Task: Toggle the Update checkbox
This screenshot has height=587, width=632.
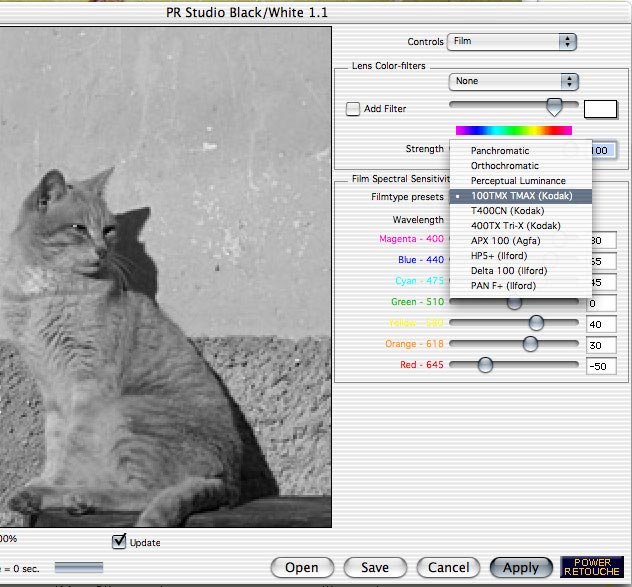Action: click(x=120, y=542)
